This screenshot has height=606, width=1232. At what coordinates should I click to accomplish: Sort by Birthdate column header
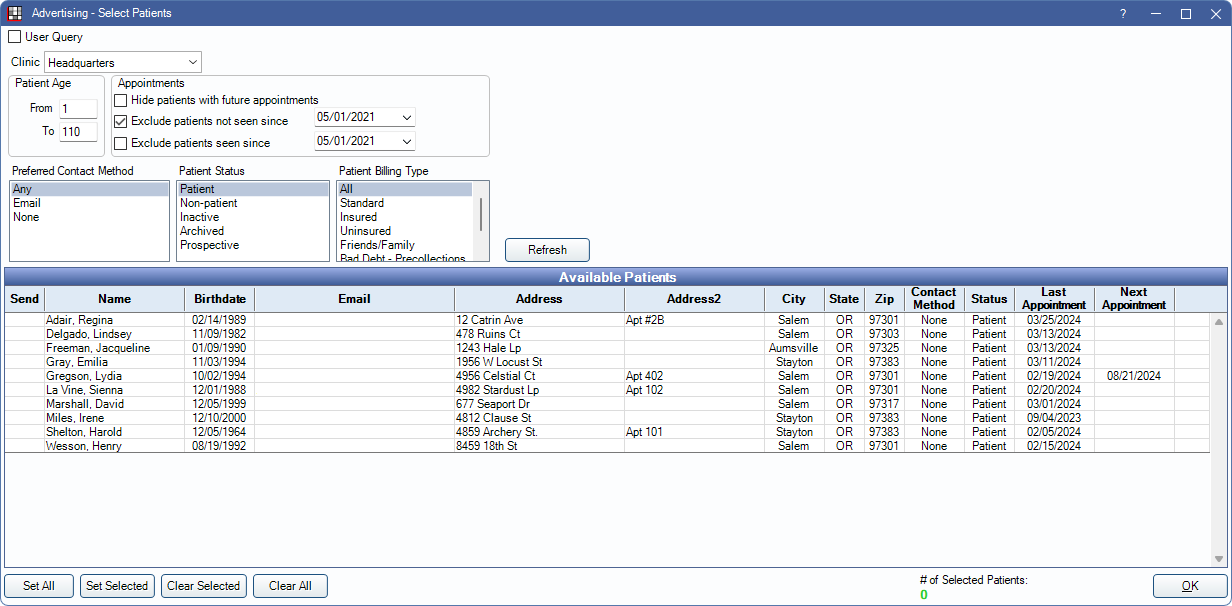[219, 299]
